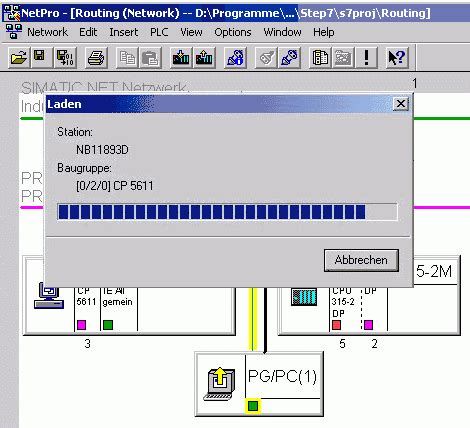
Task: Click the grayed plug connection icon
Action: (266, 58)
